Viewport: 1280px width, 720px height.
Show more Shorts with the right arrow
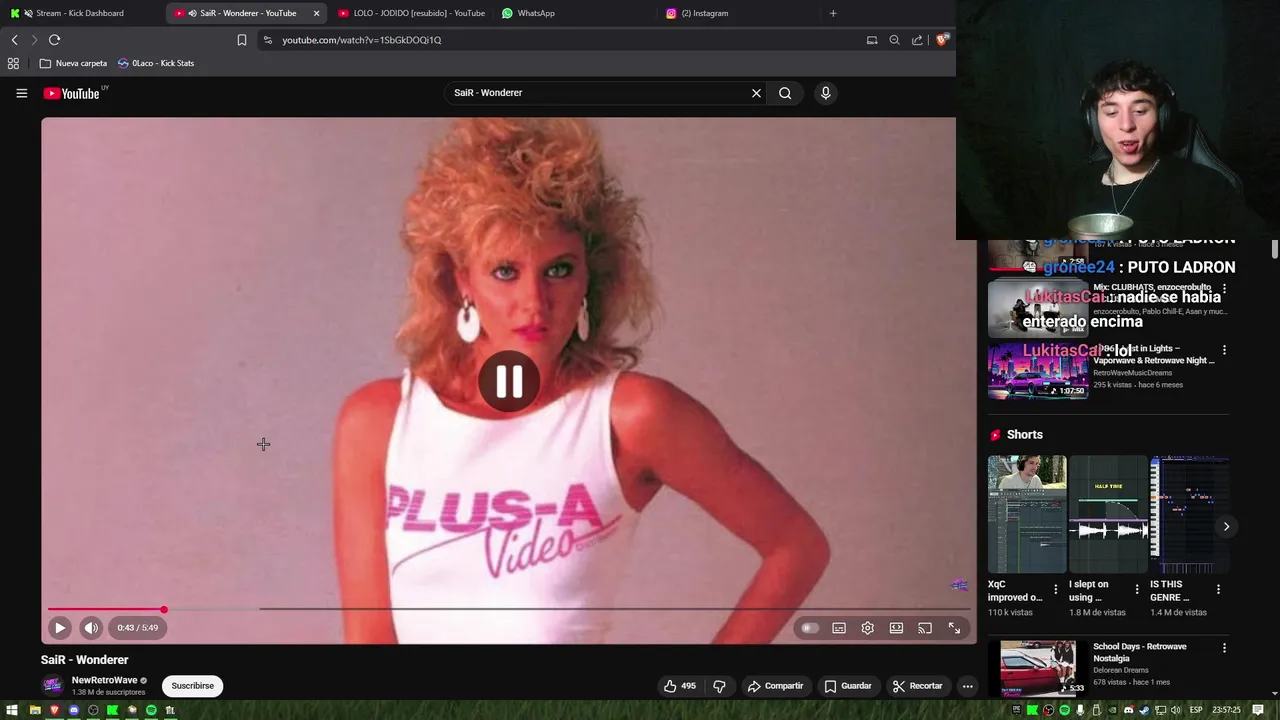[x=1226, y=526]
